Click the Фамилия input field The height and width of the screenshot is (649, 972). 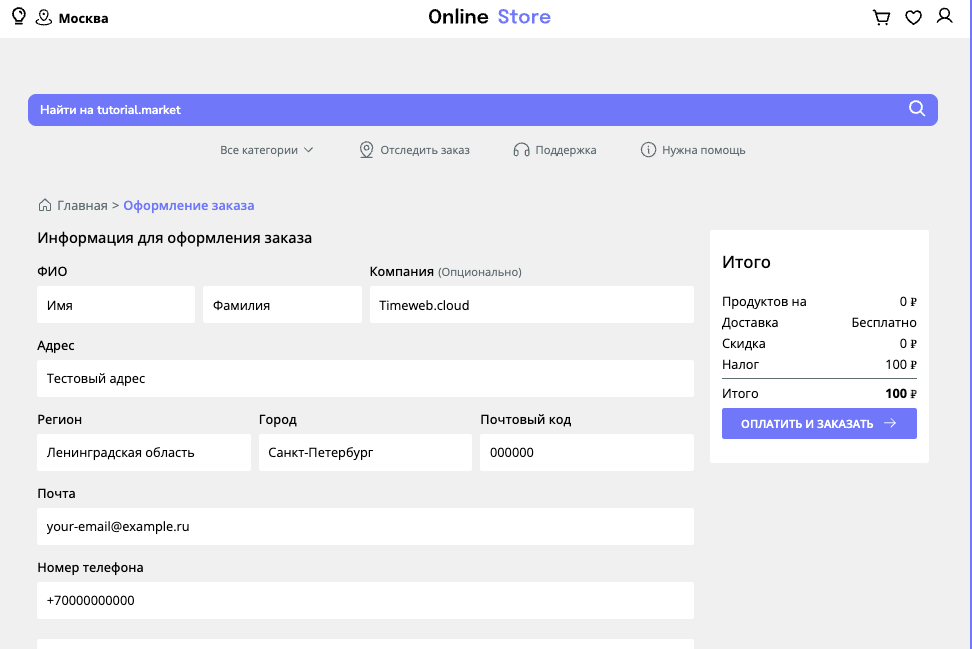pos(282,305)
